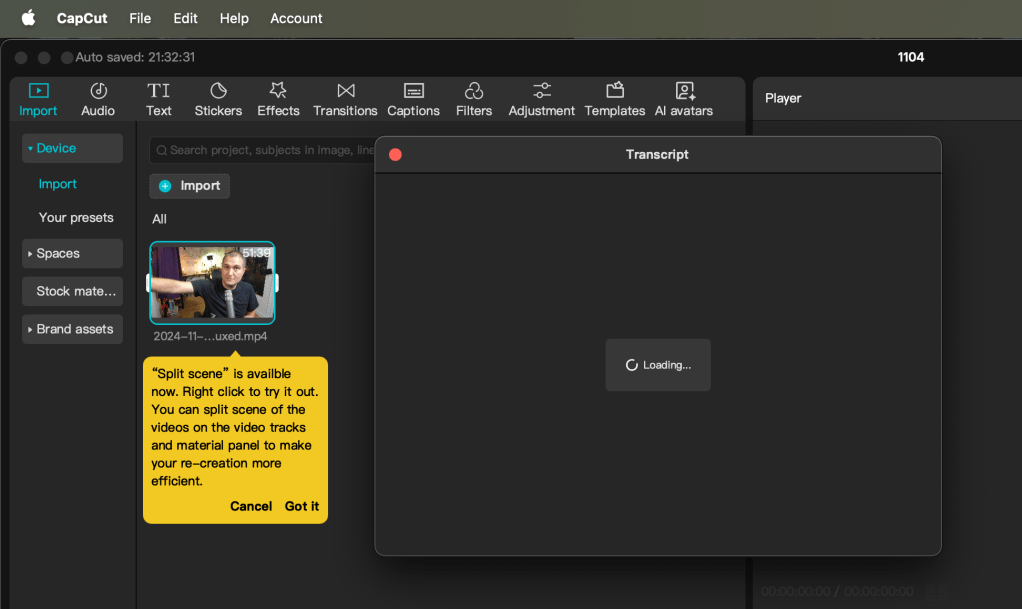The image size is (1022, 609).
Task: Open the Filters tab icon
Action: (474, 90)
